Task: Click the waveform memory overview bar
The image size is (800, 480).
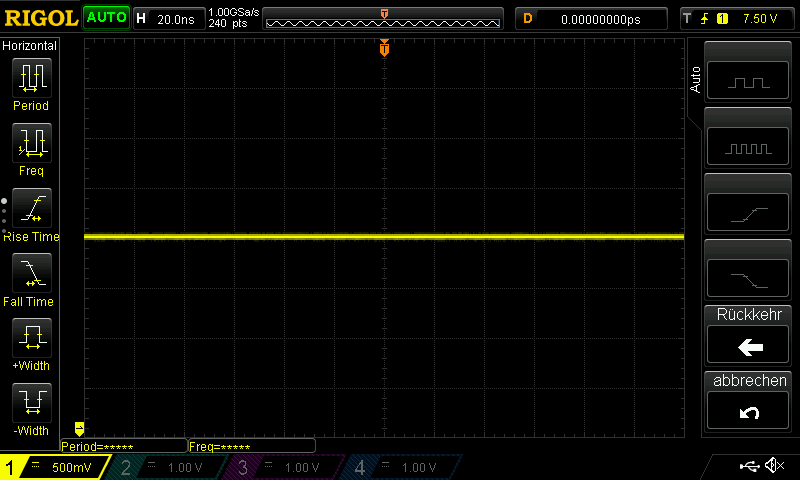Action: 383,19
